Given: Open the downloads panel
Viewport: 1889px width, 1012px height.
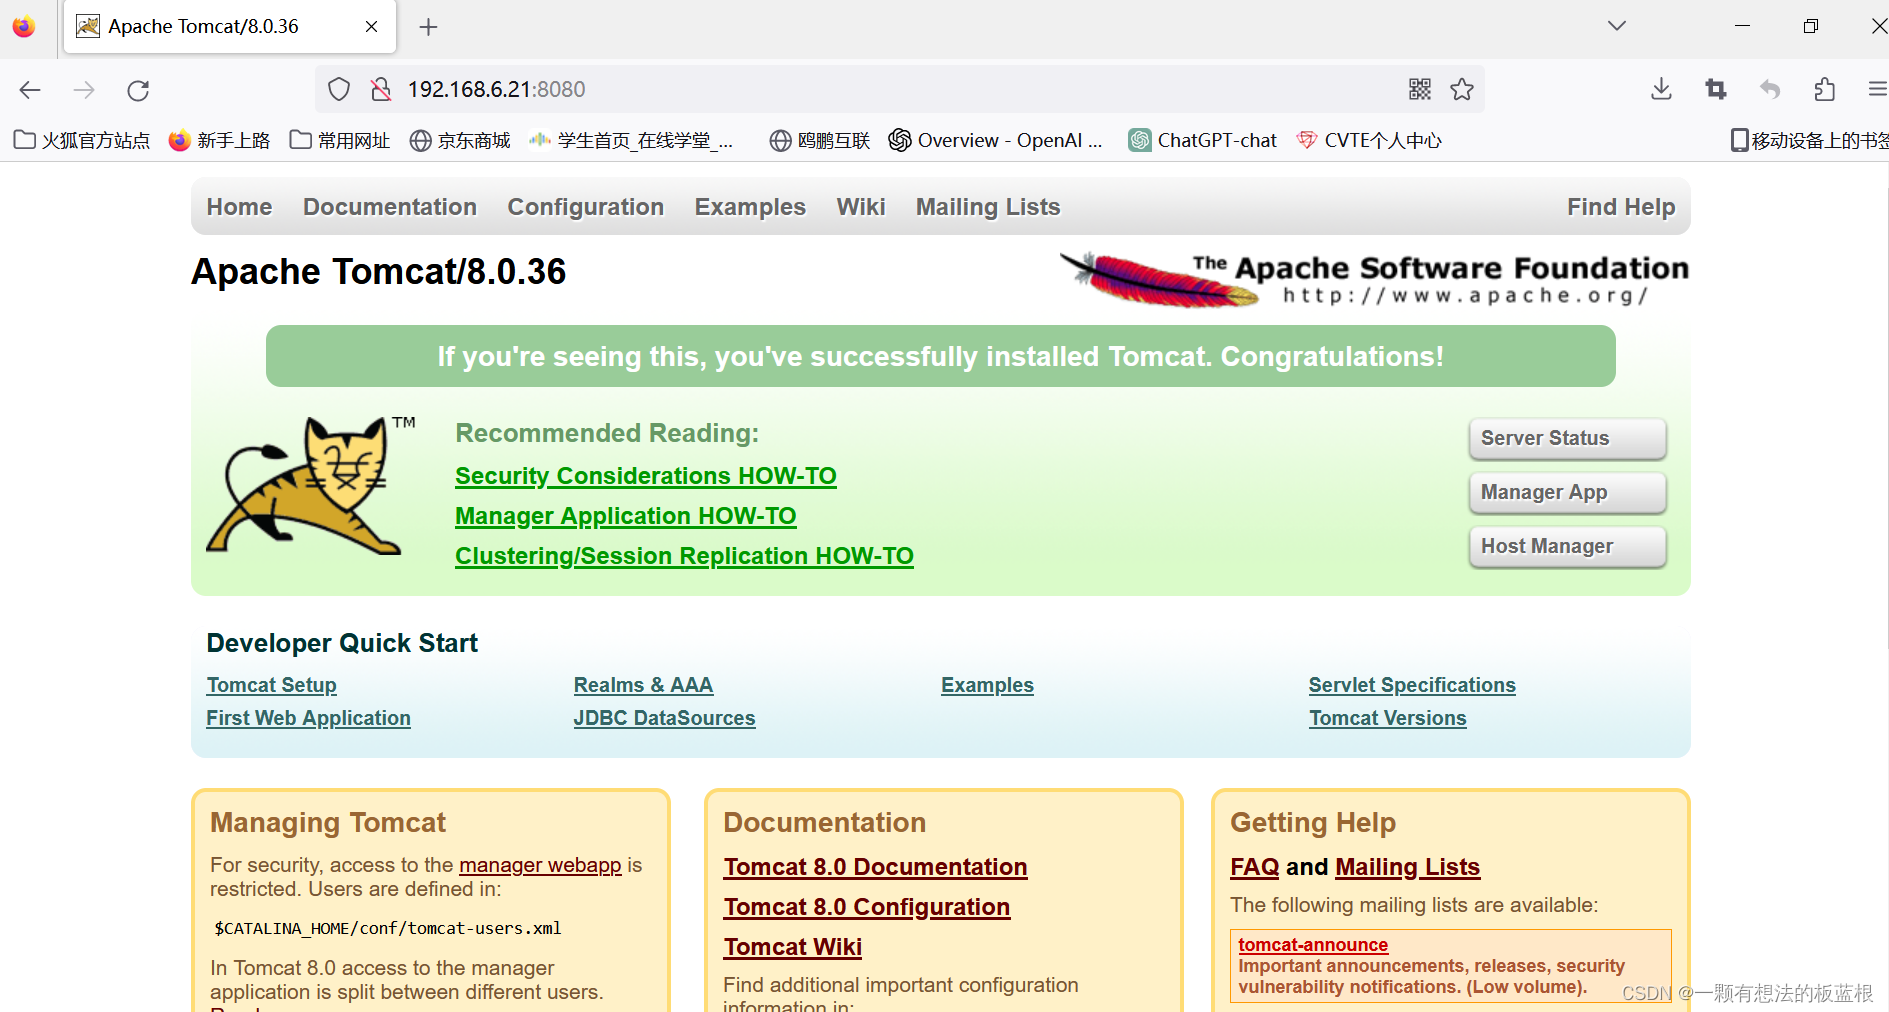Looking at the screenshot, I should [x=1661, y=89].
